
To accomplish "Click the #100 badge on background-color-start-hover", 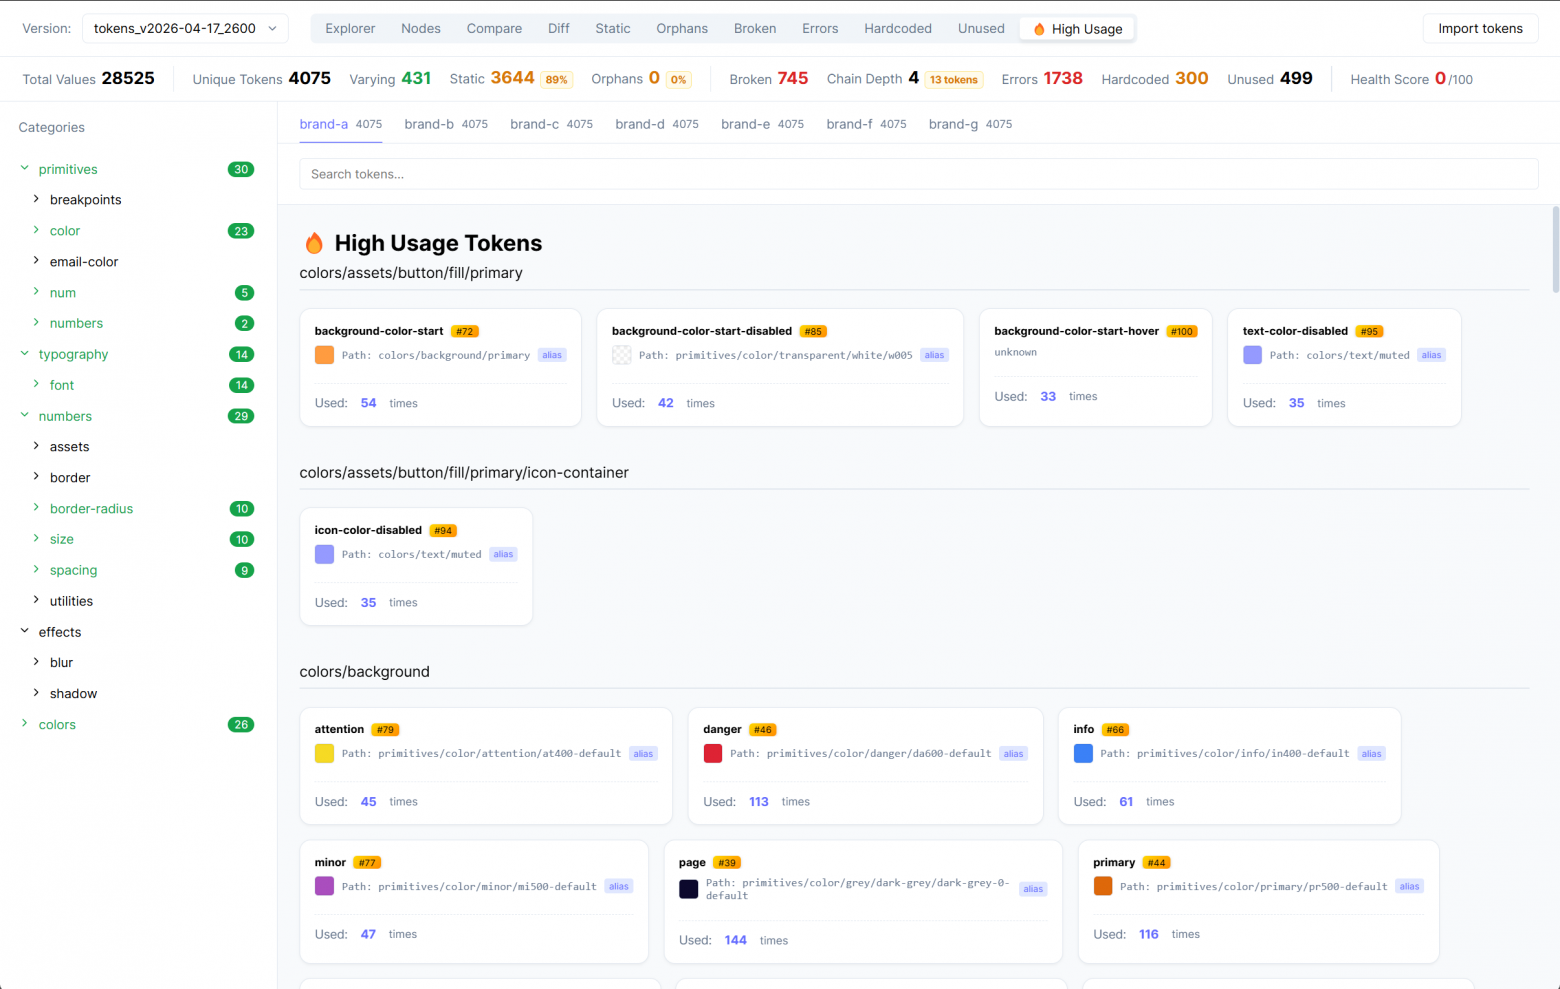I will [1182, 331].
